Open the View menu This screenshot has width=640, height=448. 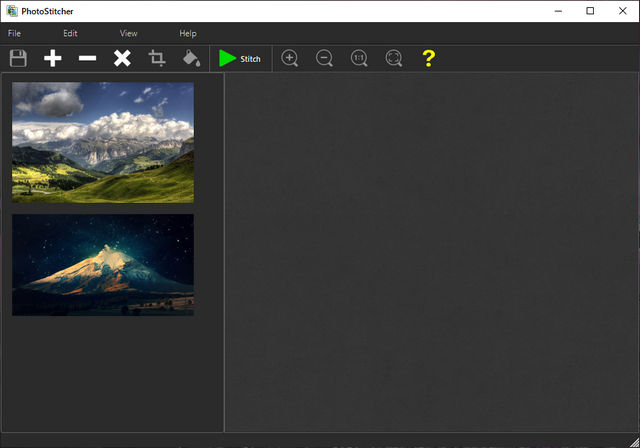coord(128,34)
